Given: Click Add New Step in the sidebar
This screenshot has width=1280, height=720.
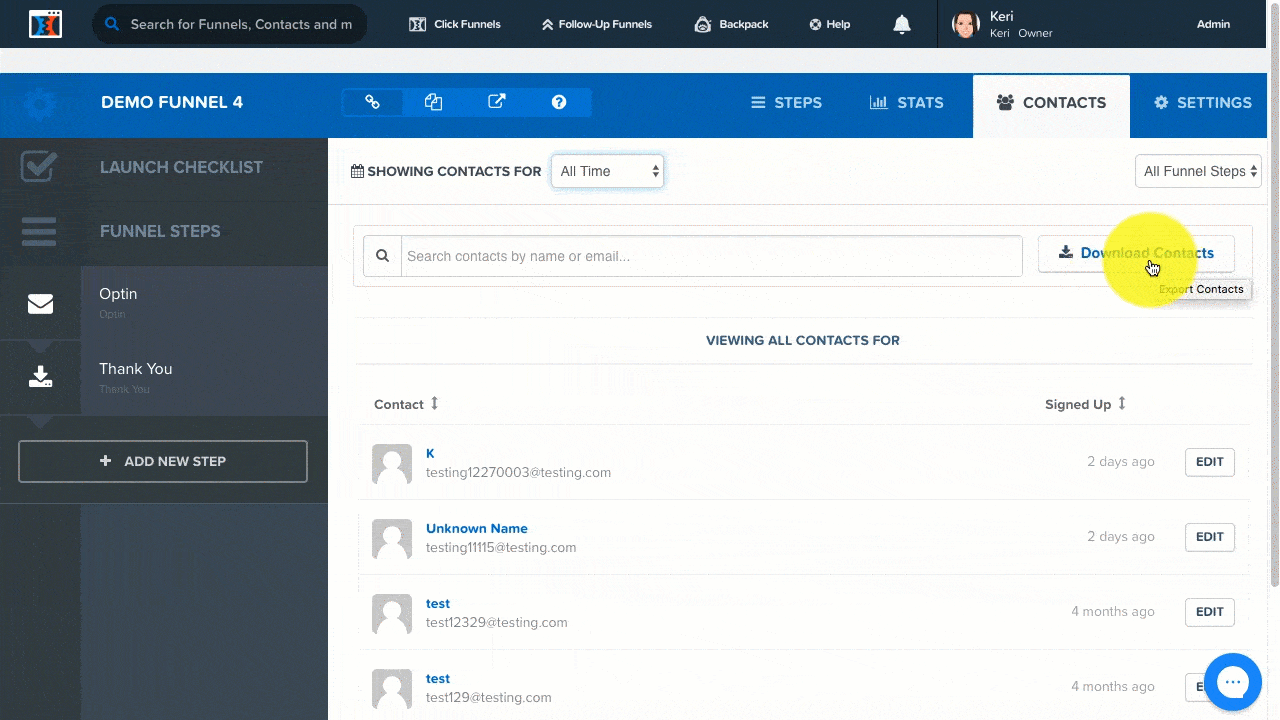Looking at the screenshot, I should (162, 461).
